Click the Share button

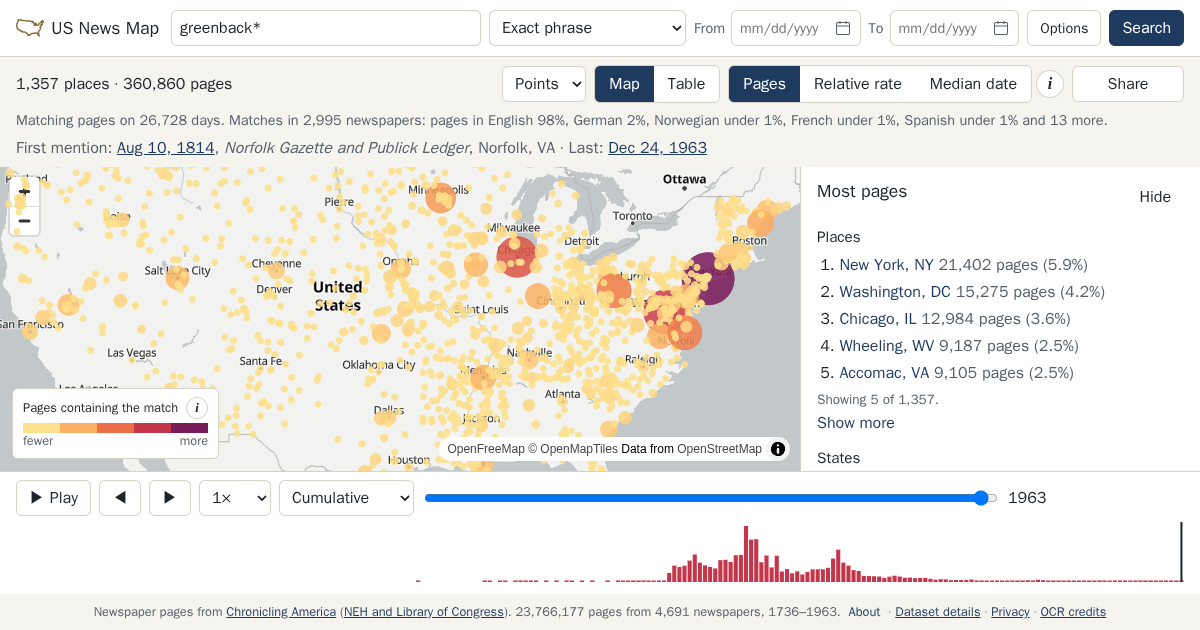point(1128,84)
